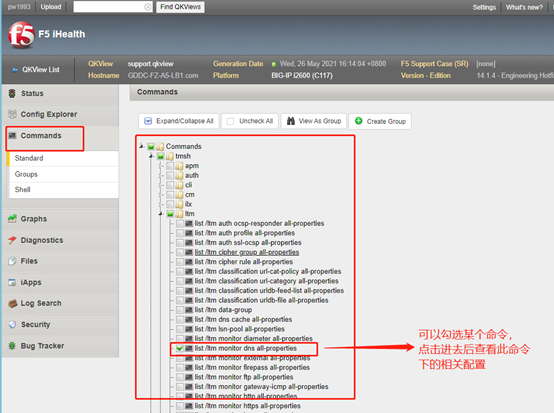Open list /ltm monitor firepass all-properties
This screenshot has width=554, height=413.
tap(252, 367)
